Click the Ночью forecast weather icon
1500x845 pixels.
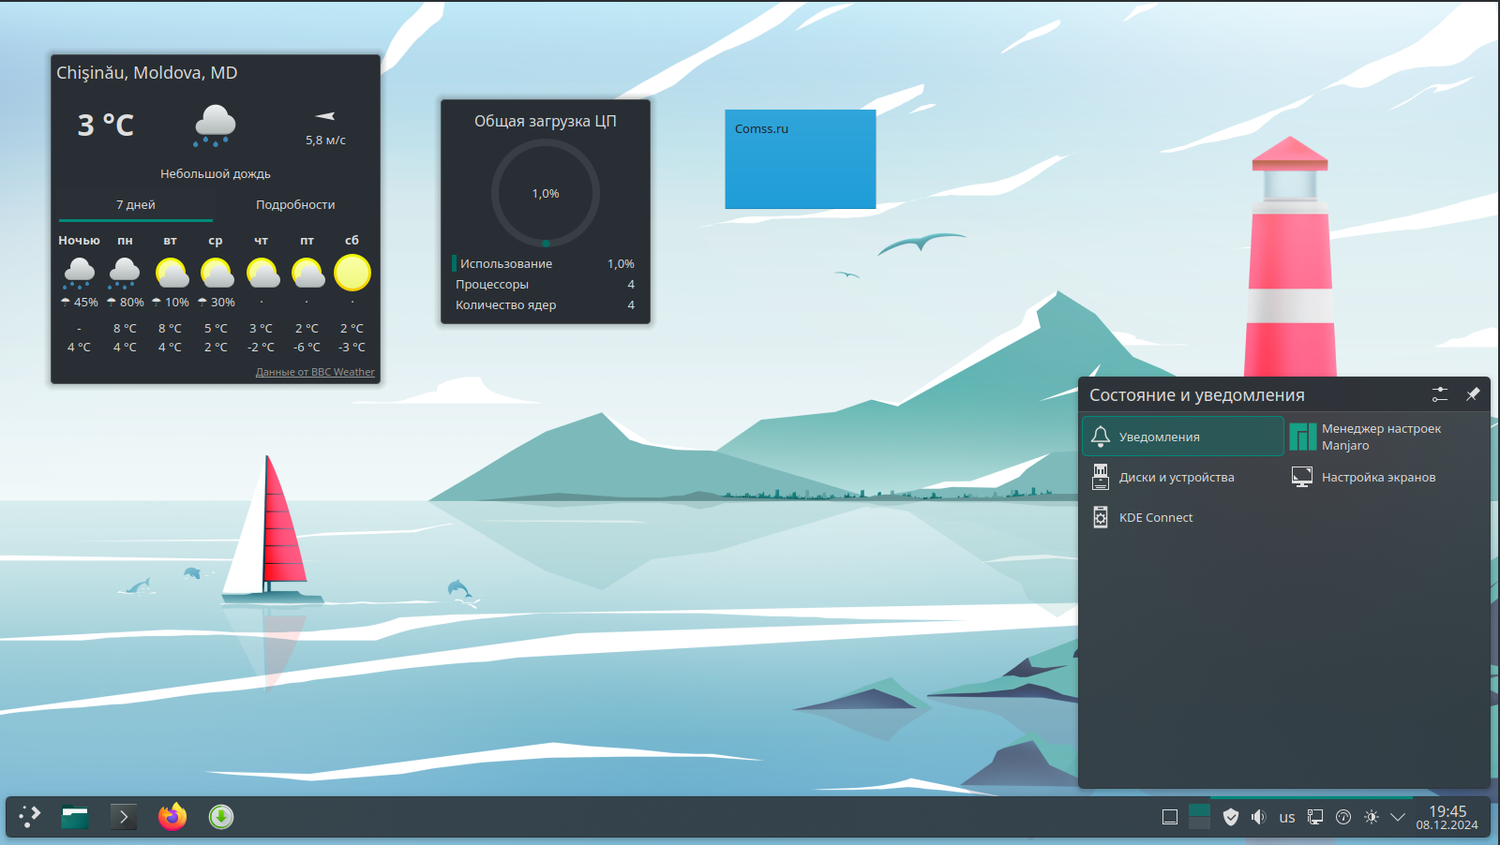point(79,272)
